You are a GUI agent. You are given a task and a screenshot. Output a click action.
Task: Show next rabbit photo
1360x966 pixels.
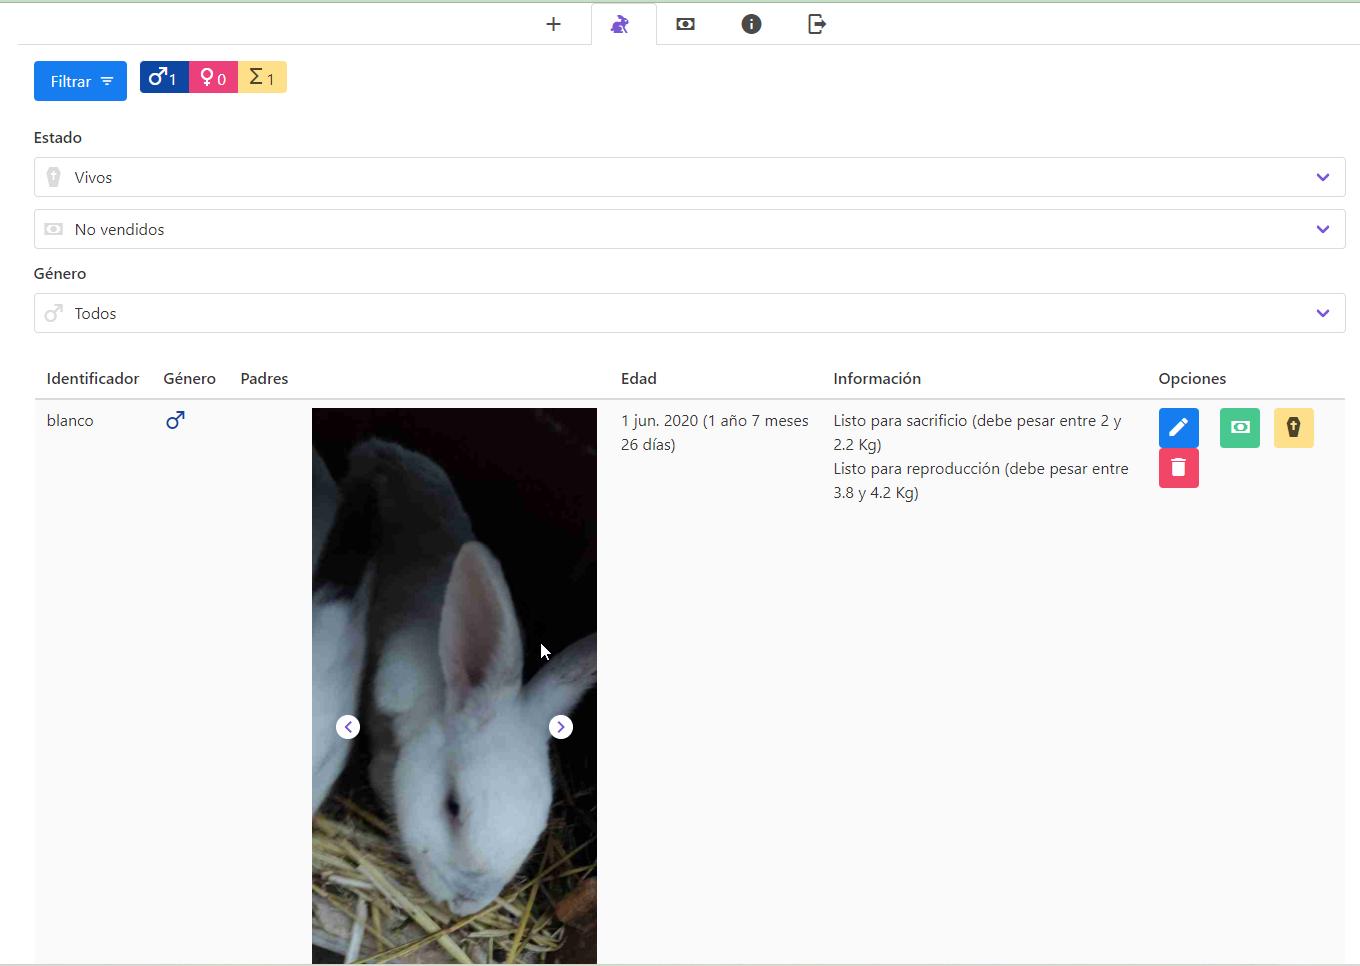click(561, 727)
